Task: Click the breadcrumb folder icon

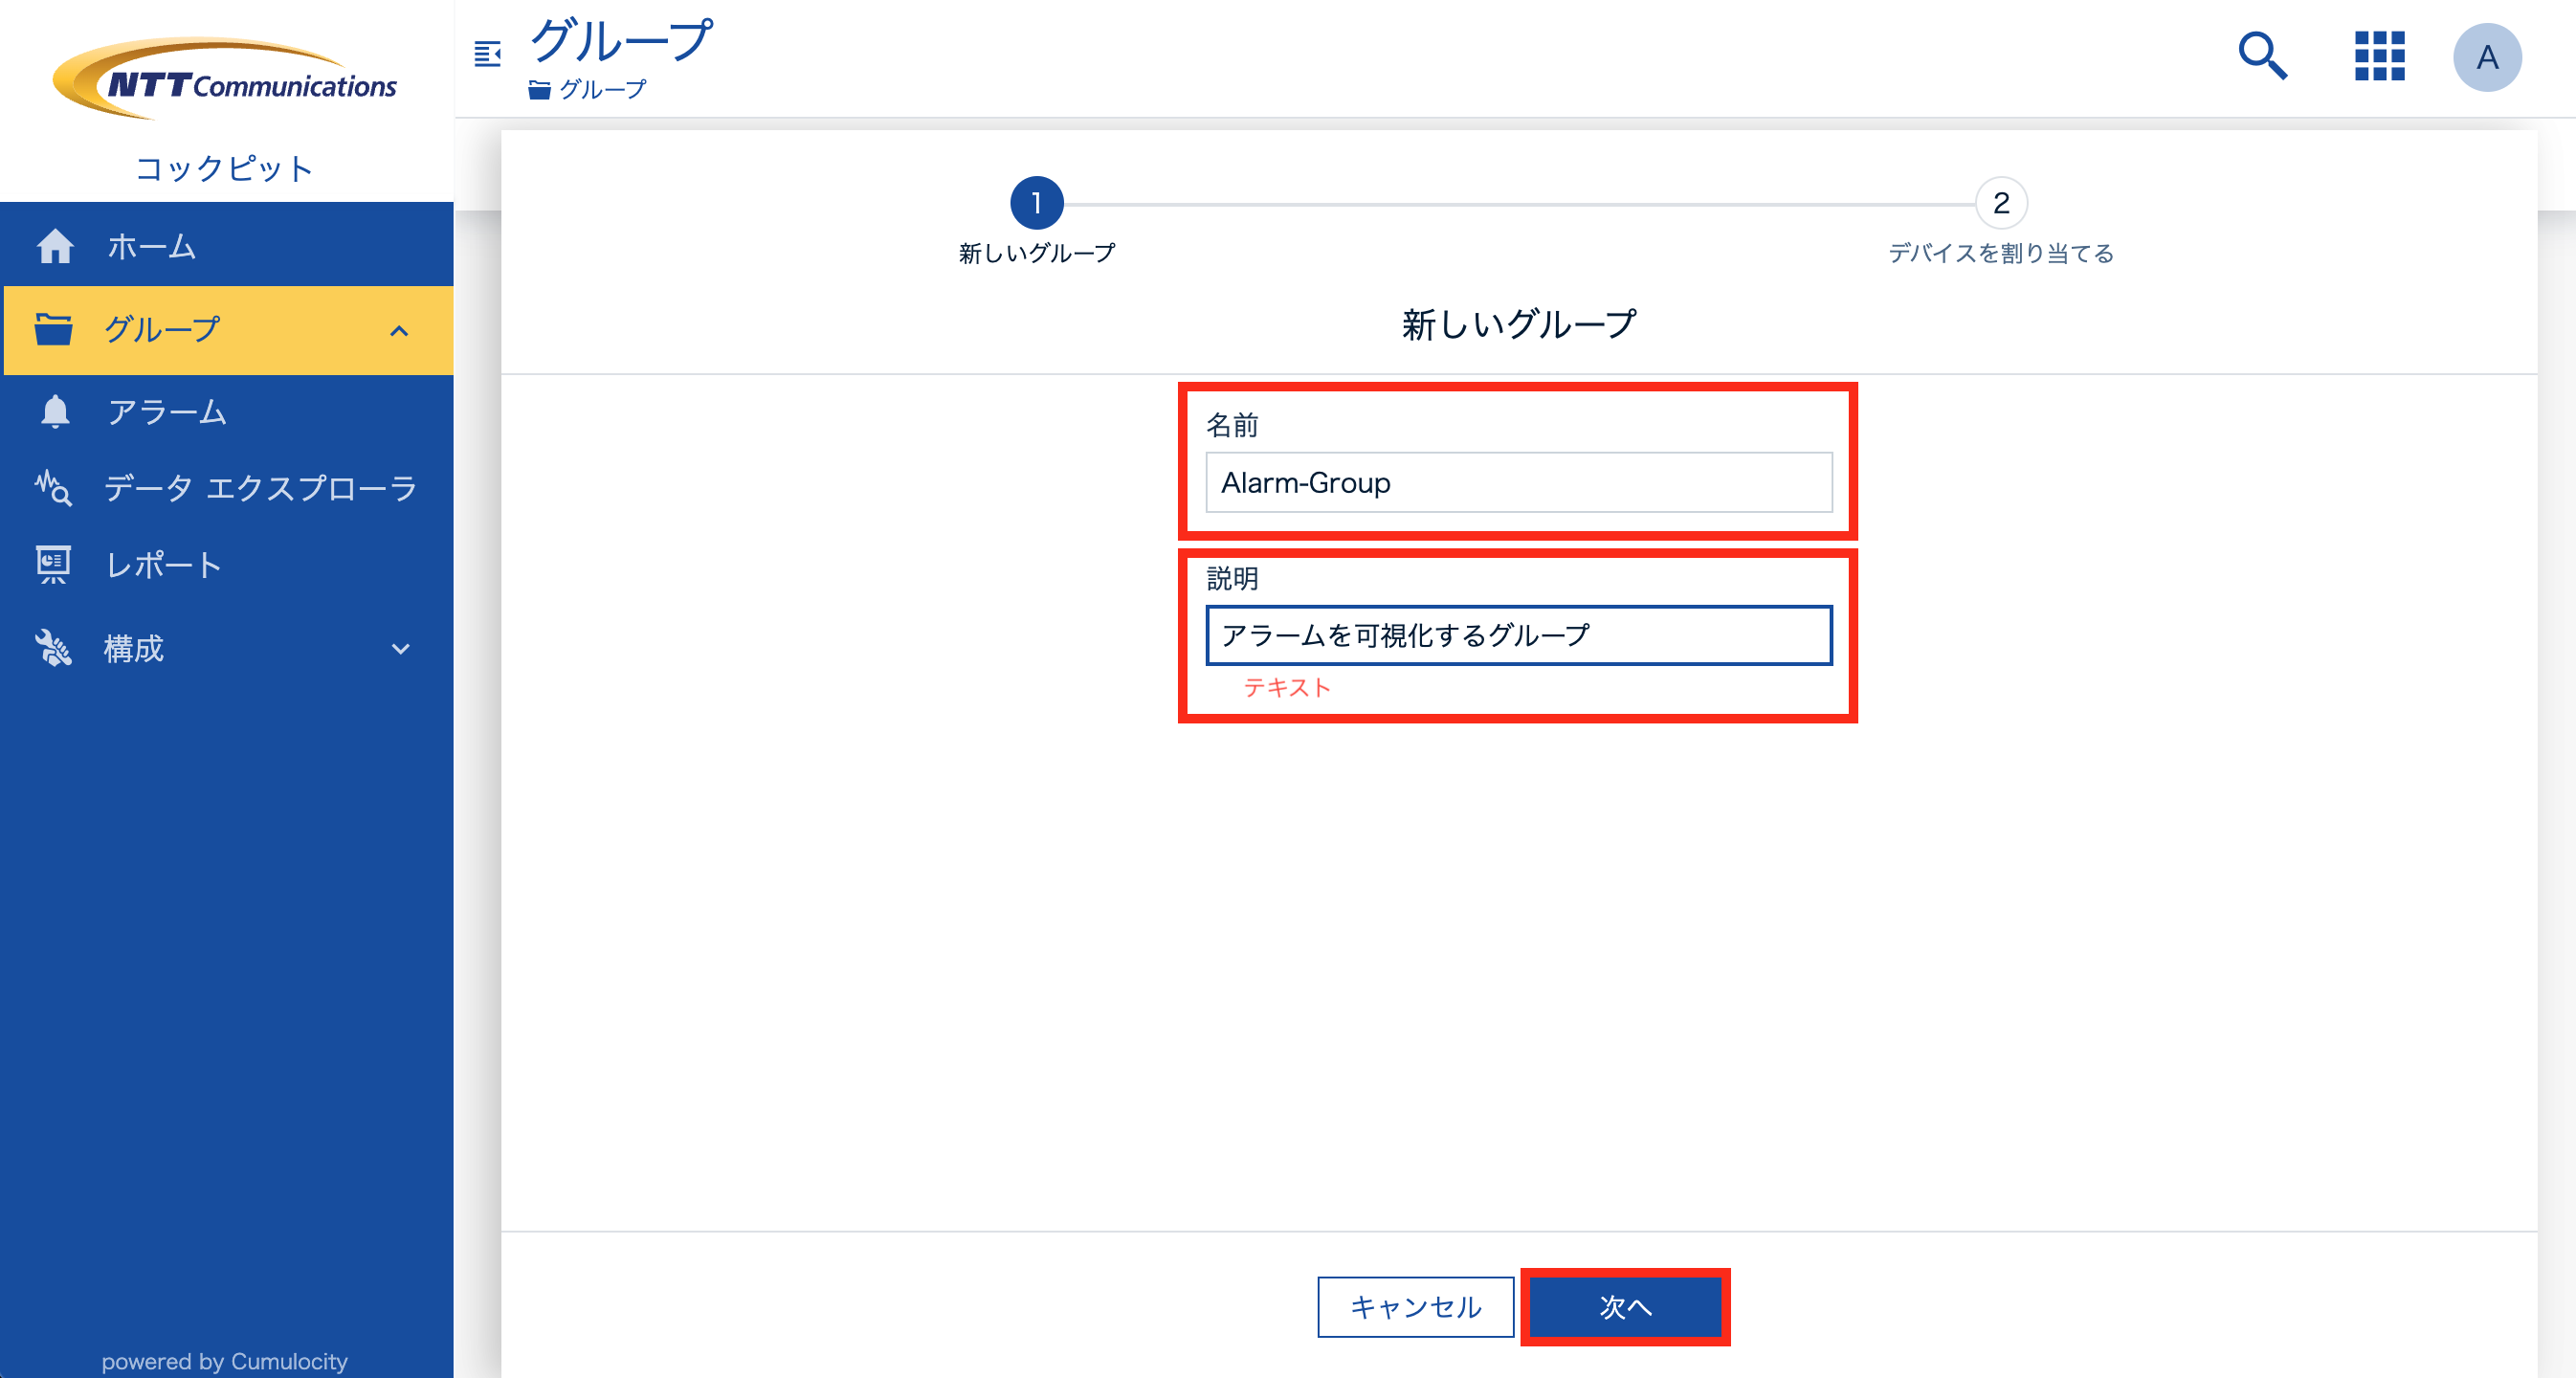Action: point(539,90)
